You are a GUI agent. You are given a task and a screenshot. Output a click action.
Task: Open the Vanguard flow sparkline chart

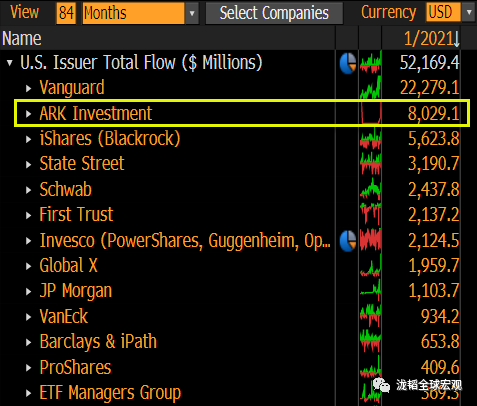(370, 88)
